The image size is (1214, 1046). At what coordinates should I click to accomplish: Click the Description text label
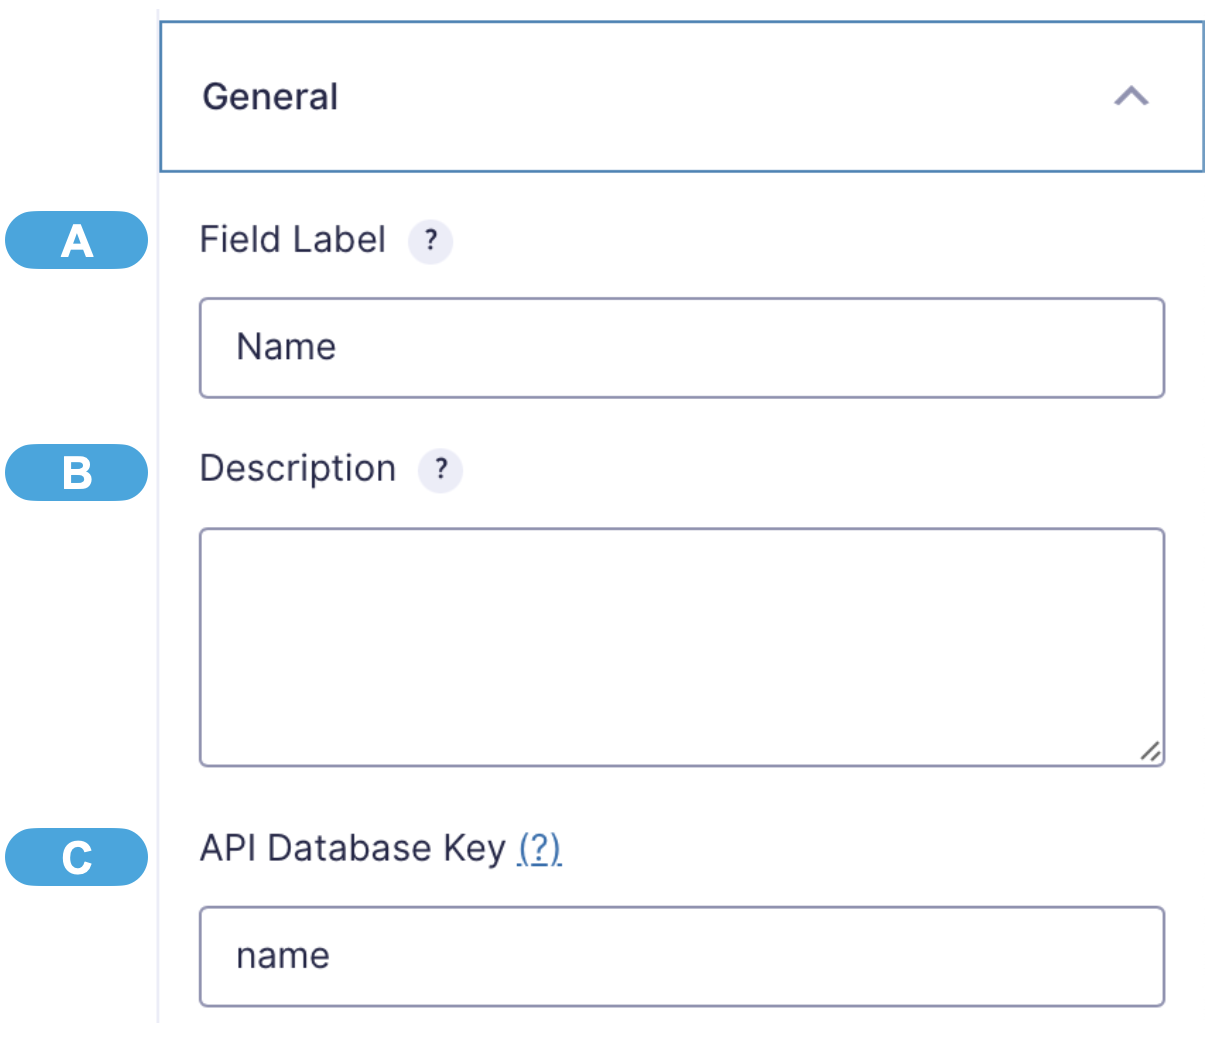pyautogui.click(x=298, y=469)
